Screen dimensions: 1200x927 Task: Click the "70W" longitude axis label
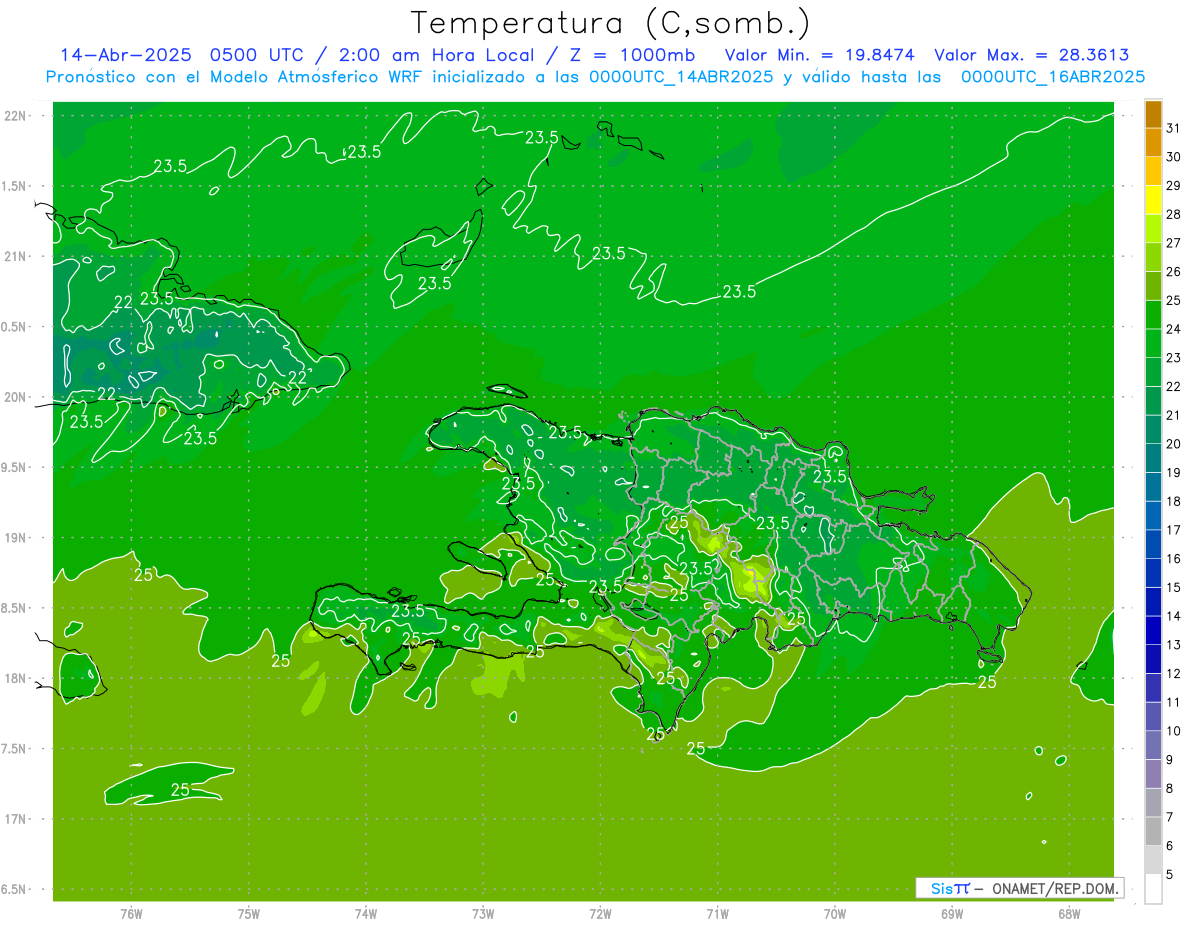835,913
